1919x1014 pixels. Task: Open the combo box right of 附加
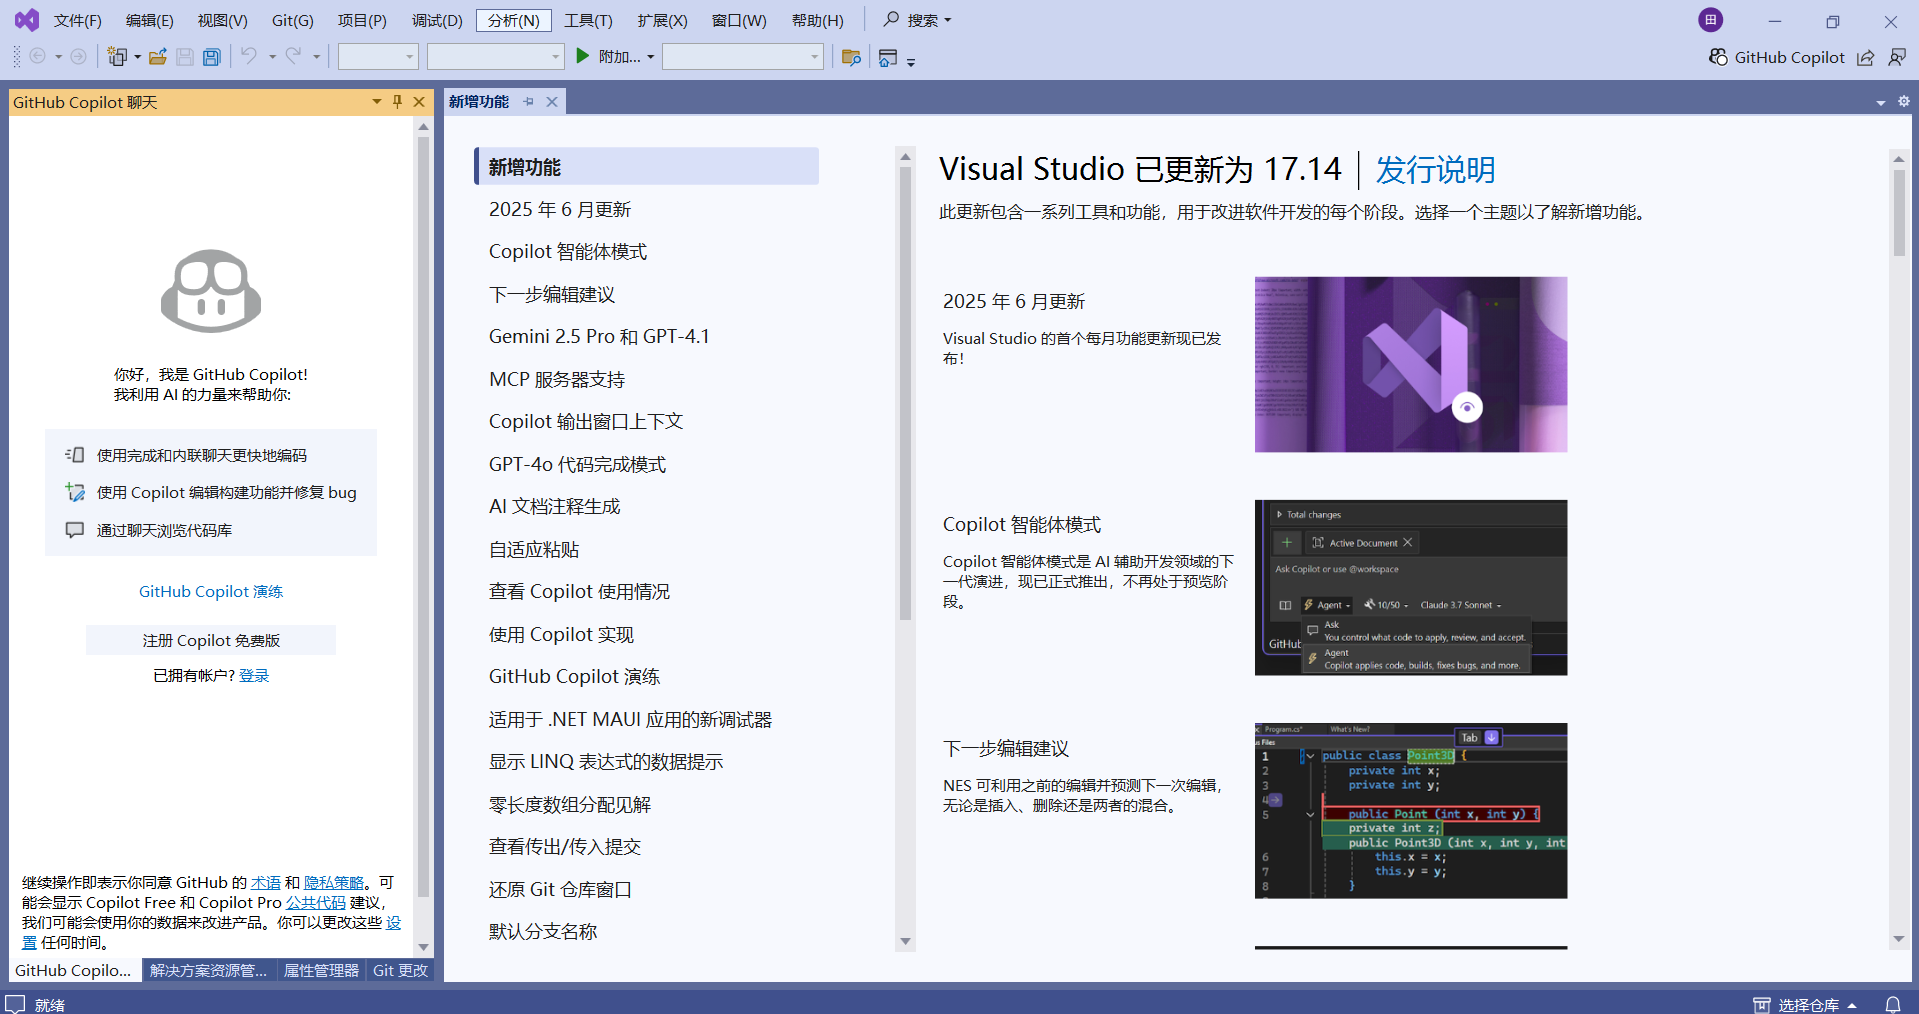point(743,57)
